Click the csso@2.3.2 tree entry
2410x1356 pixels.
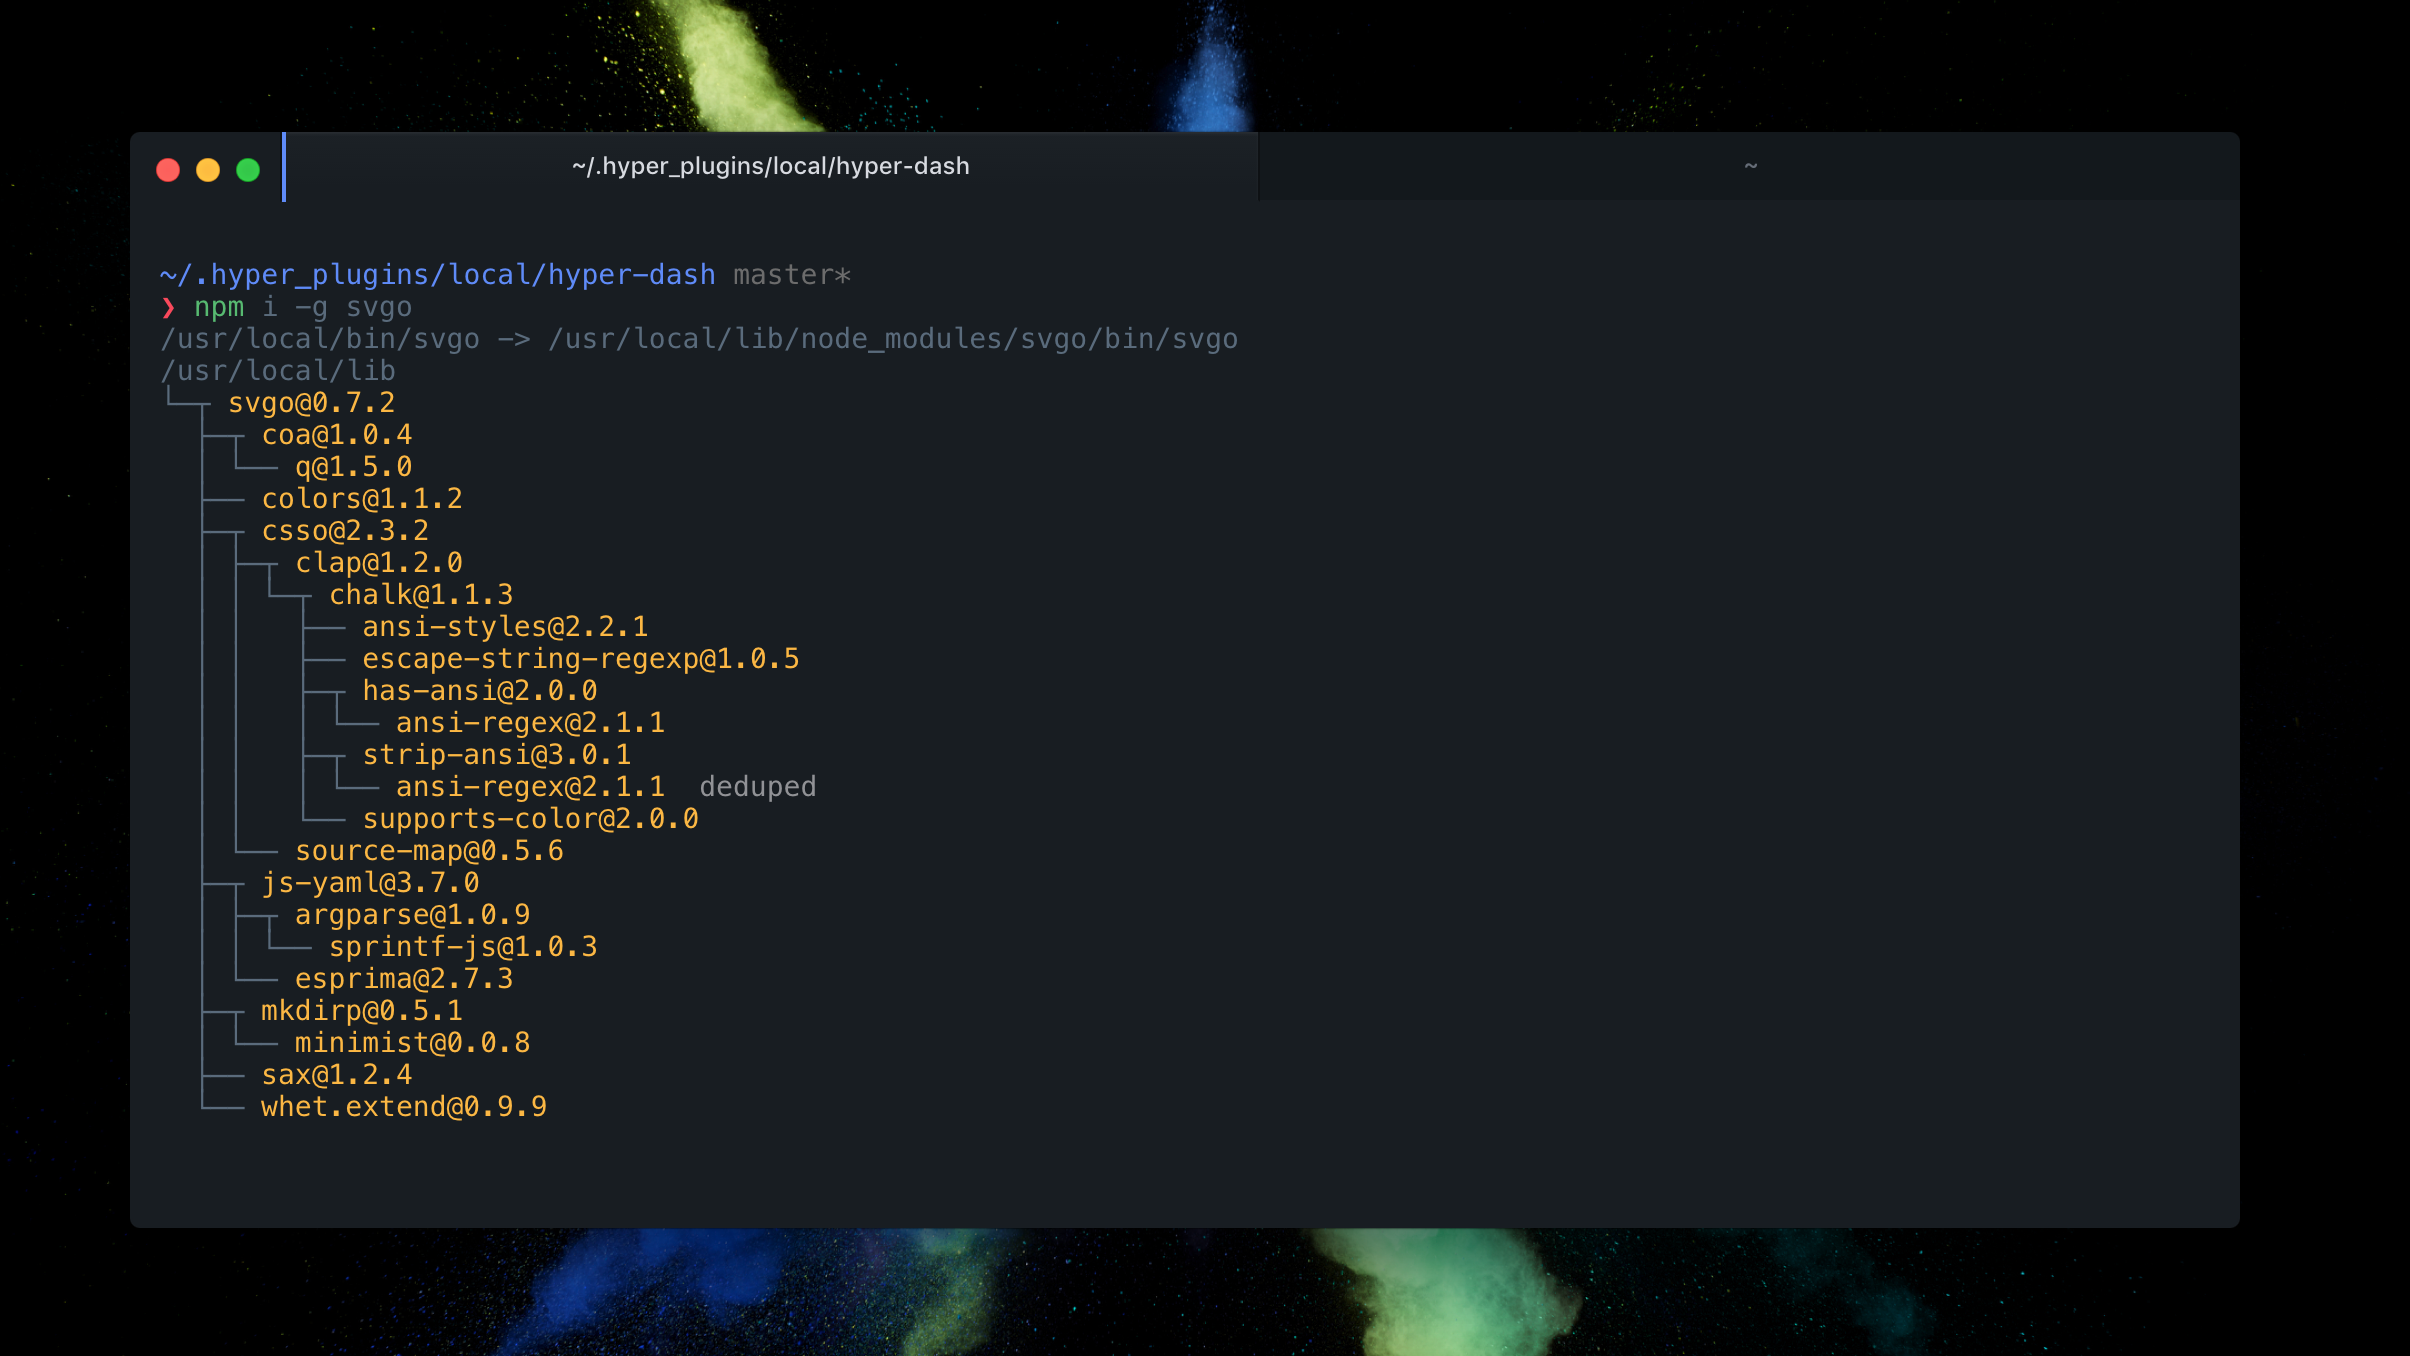tap(345, 531)
